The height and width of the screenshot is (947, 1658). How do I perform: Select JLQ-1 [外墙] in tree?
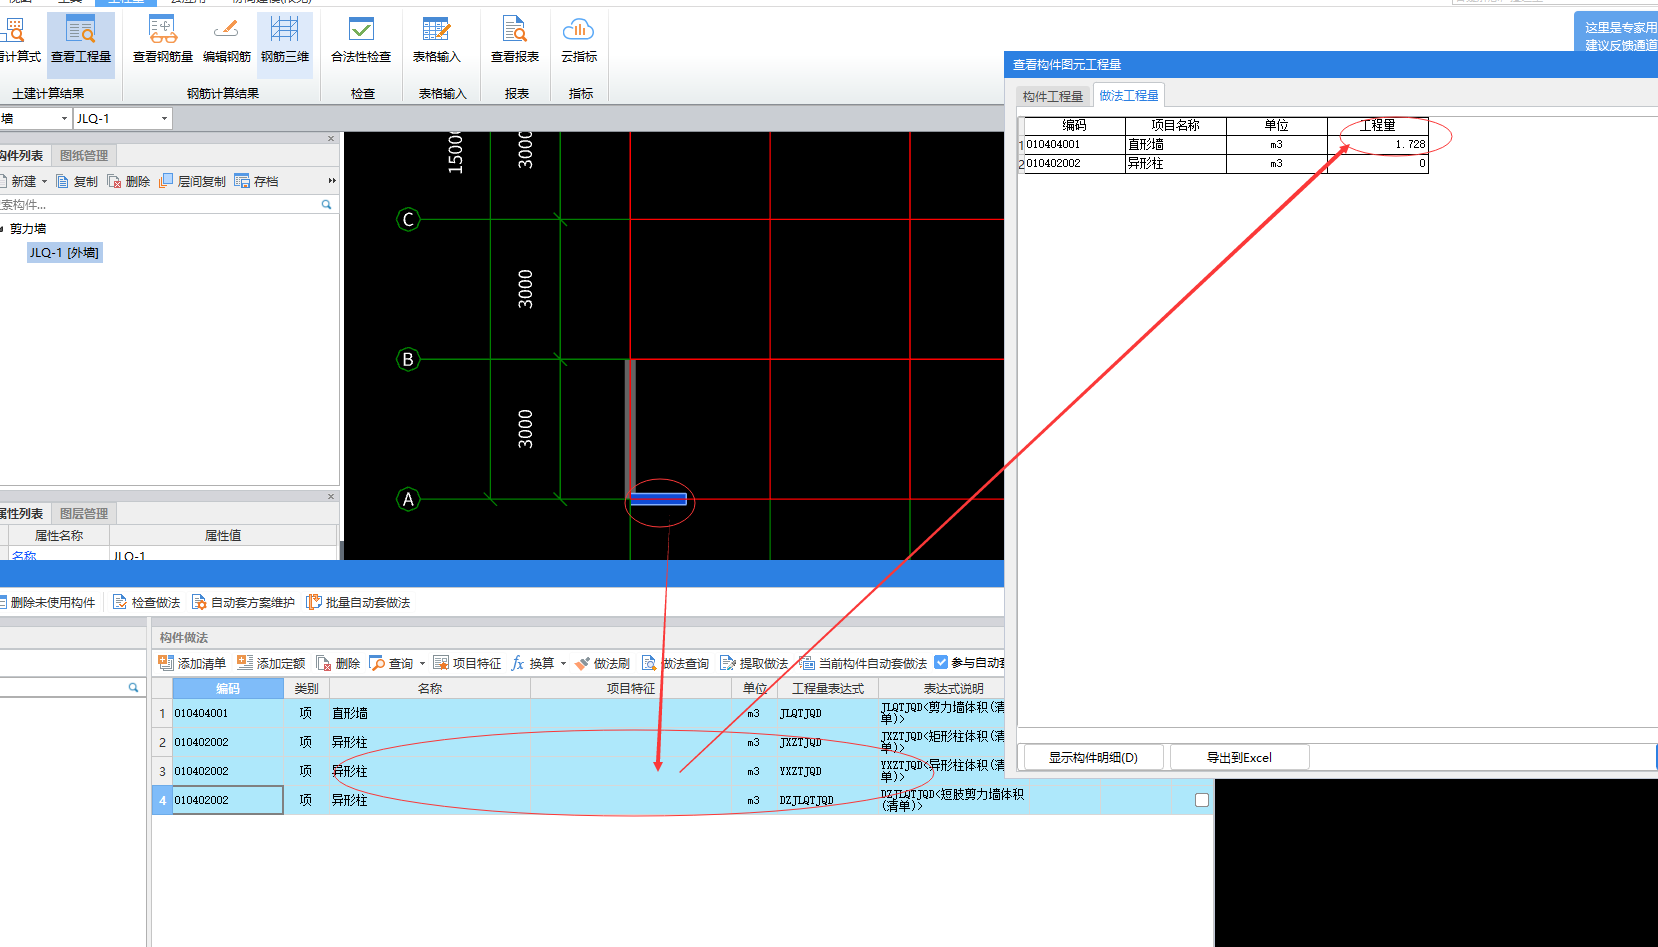pyautogui.click(x=64, y=253)
